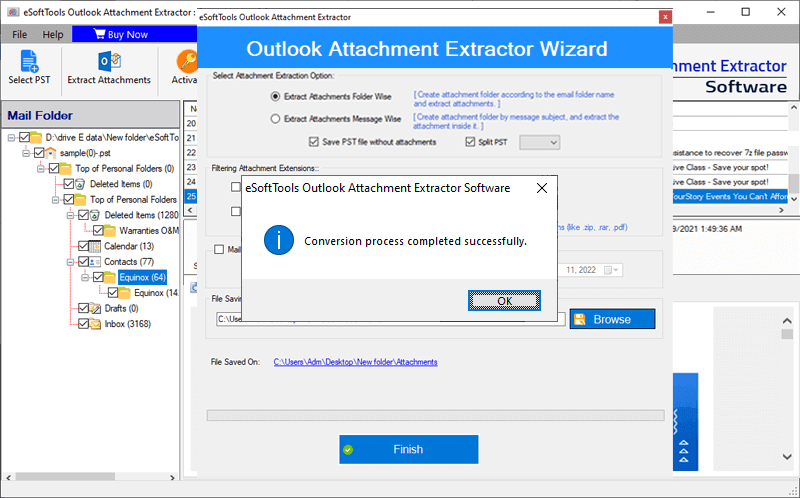The width and height of the screenshot is (800, 498).
Task: Open the Help menu
Action: tap(53, 35)
